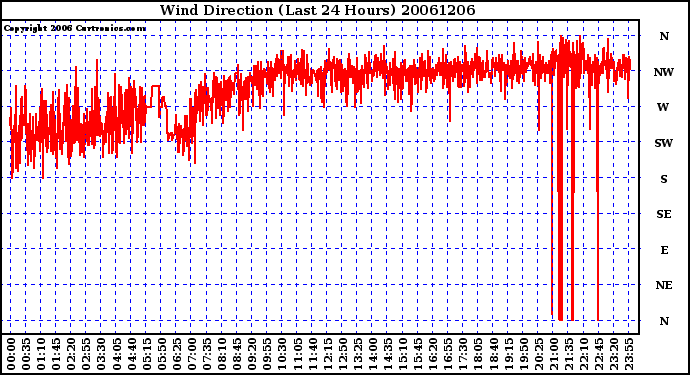Click the 22:45 time axis label
Viewport: 690px width, 375px height.
pos(598,354)
